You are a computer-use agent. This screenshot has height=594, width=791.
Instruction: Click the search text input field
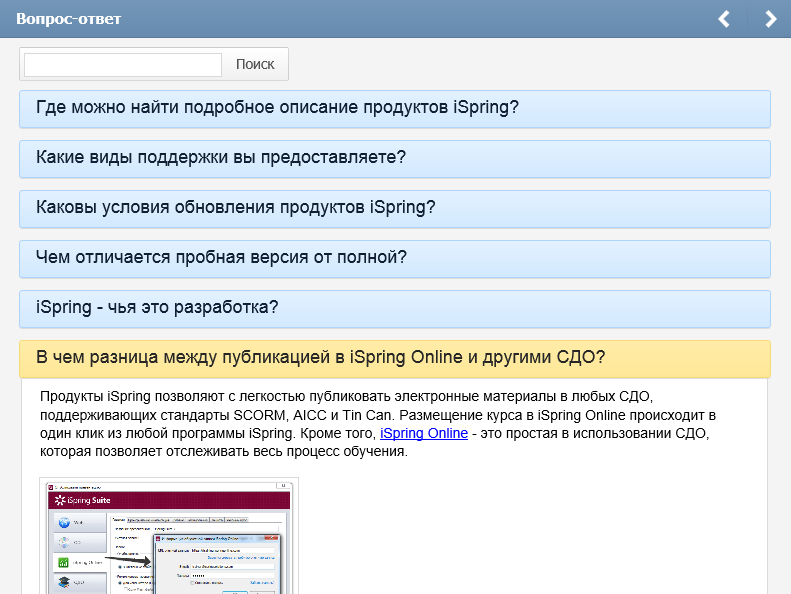click(123, 65)
